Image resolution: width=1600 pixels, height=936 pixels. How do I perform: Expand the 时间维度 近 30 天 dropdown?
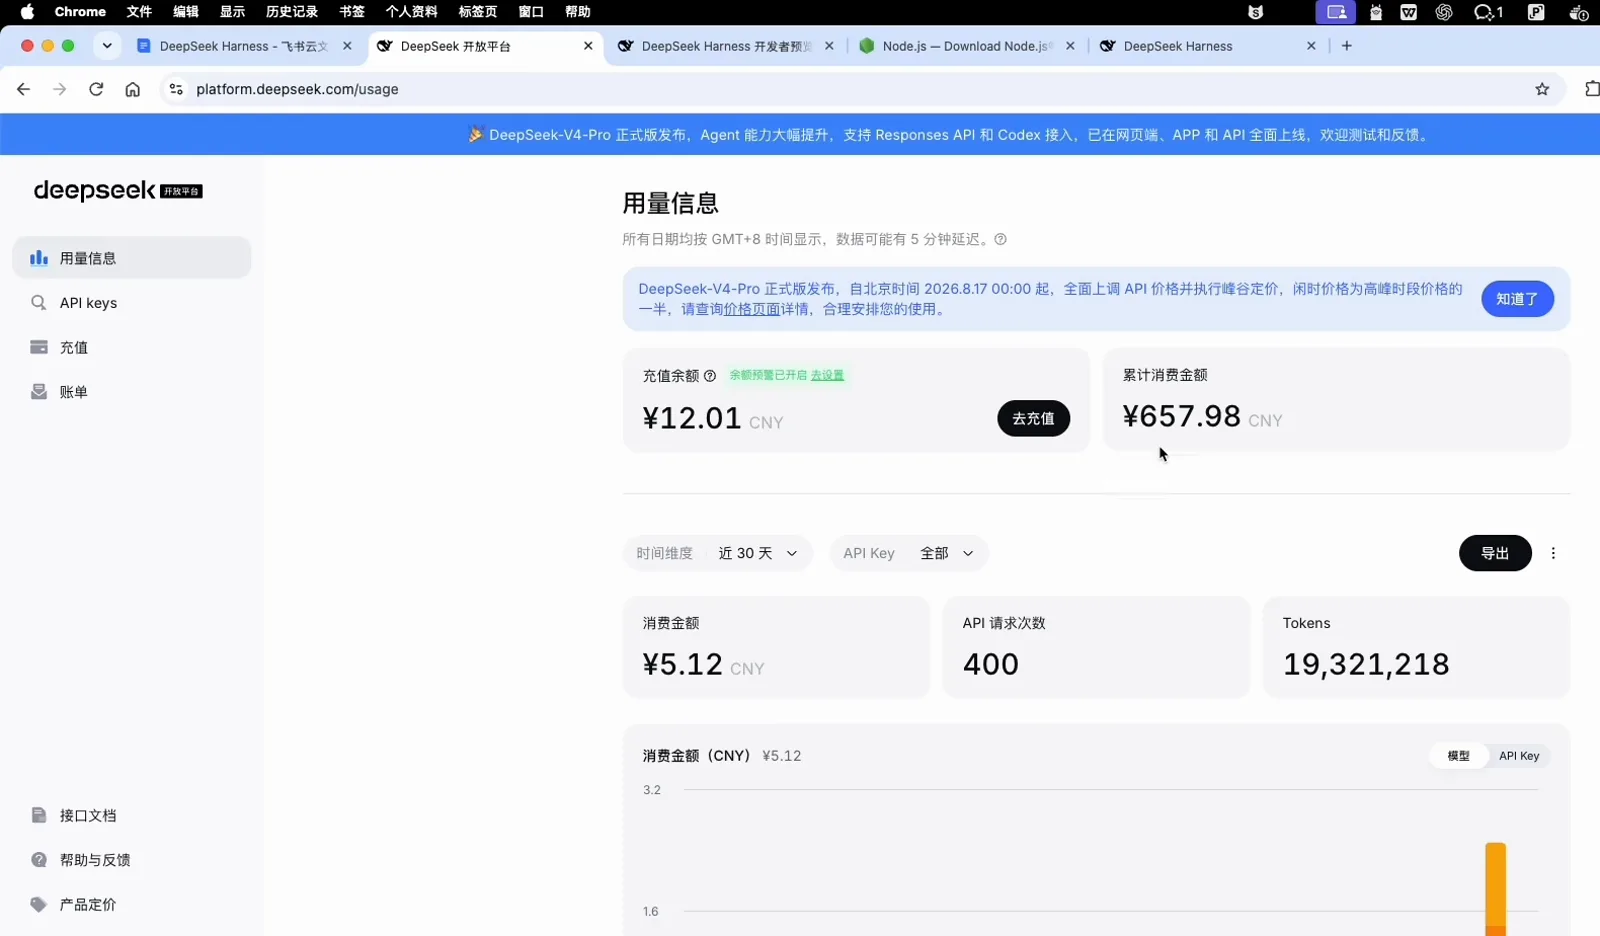click(x=718, y=553)
